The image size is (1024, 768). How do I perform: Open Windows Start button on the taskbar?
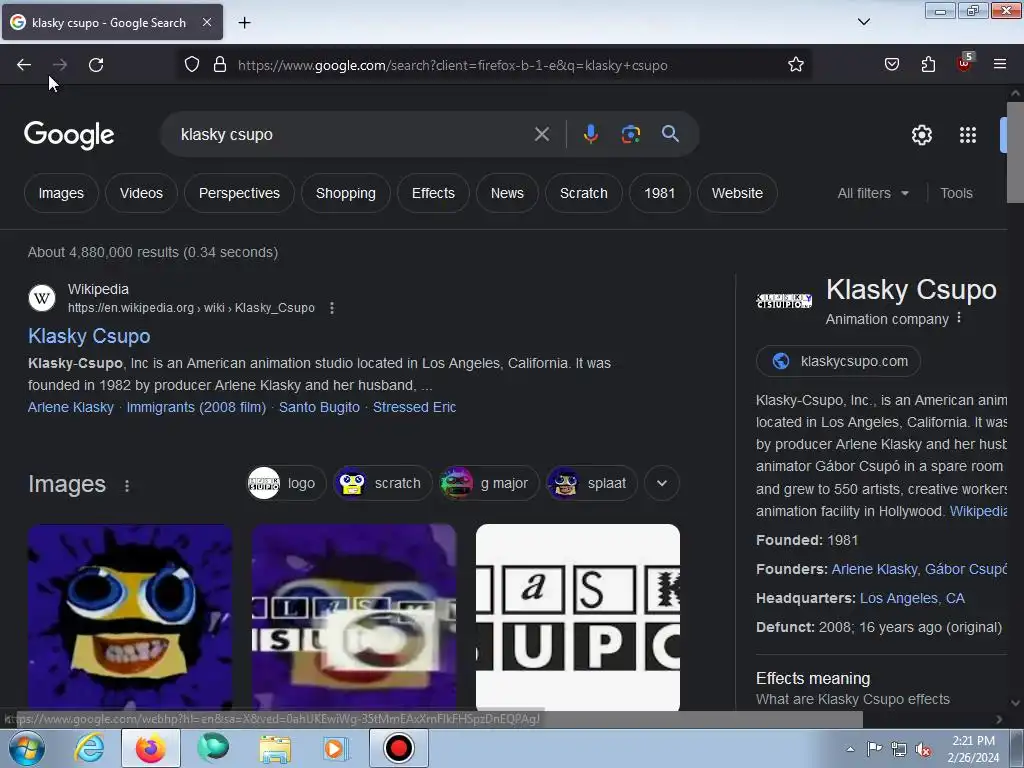click(27, 748)
